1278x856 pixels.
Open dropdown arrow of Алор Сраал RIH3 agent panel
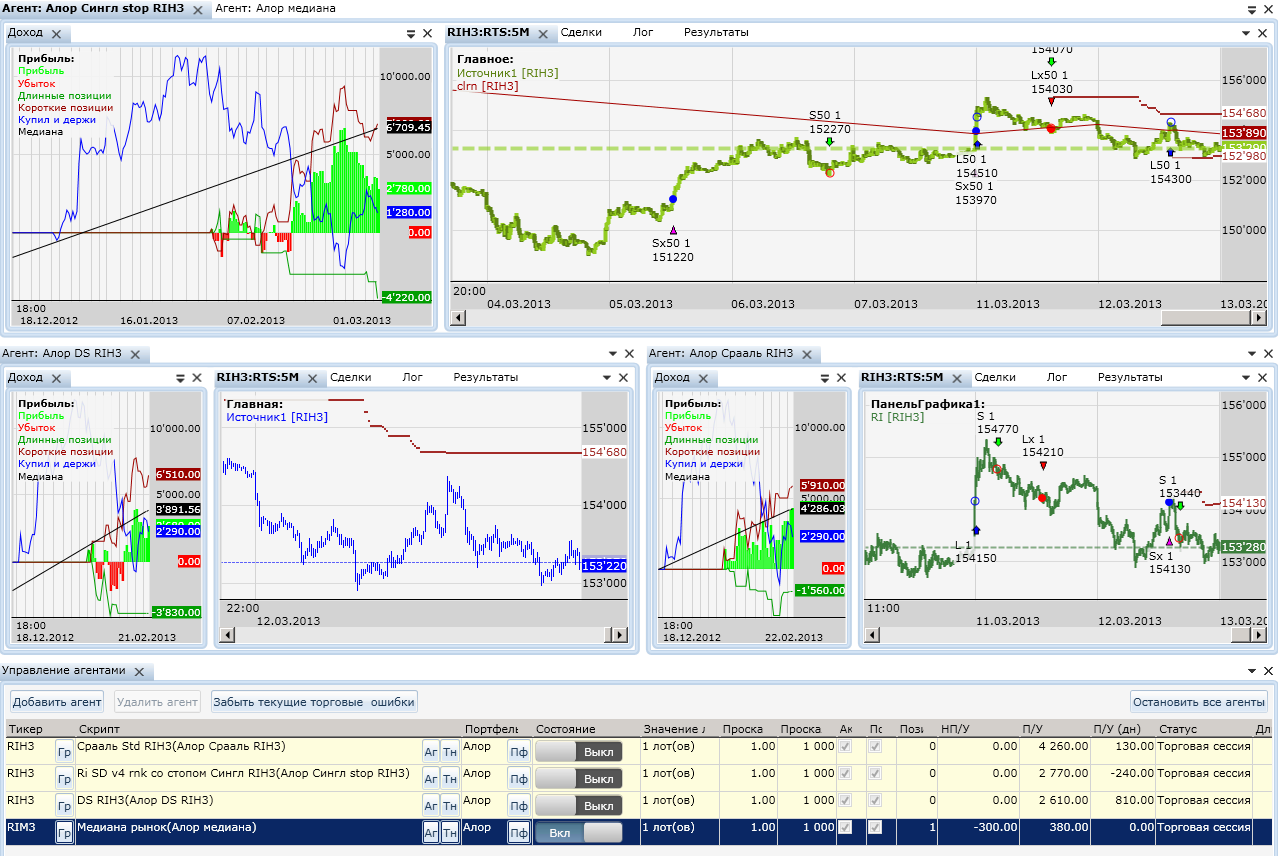[x=1251, y=353]
